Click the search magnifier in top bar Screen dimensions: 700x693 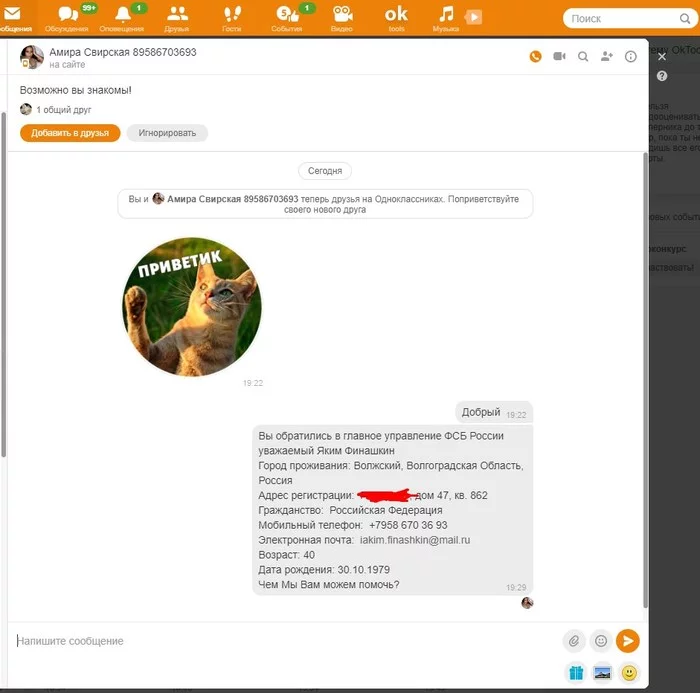(x=685, y=18)
